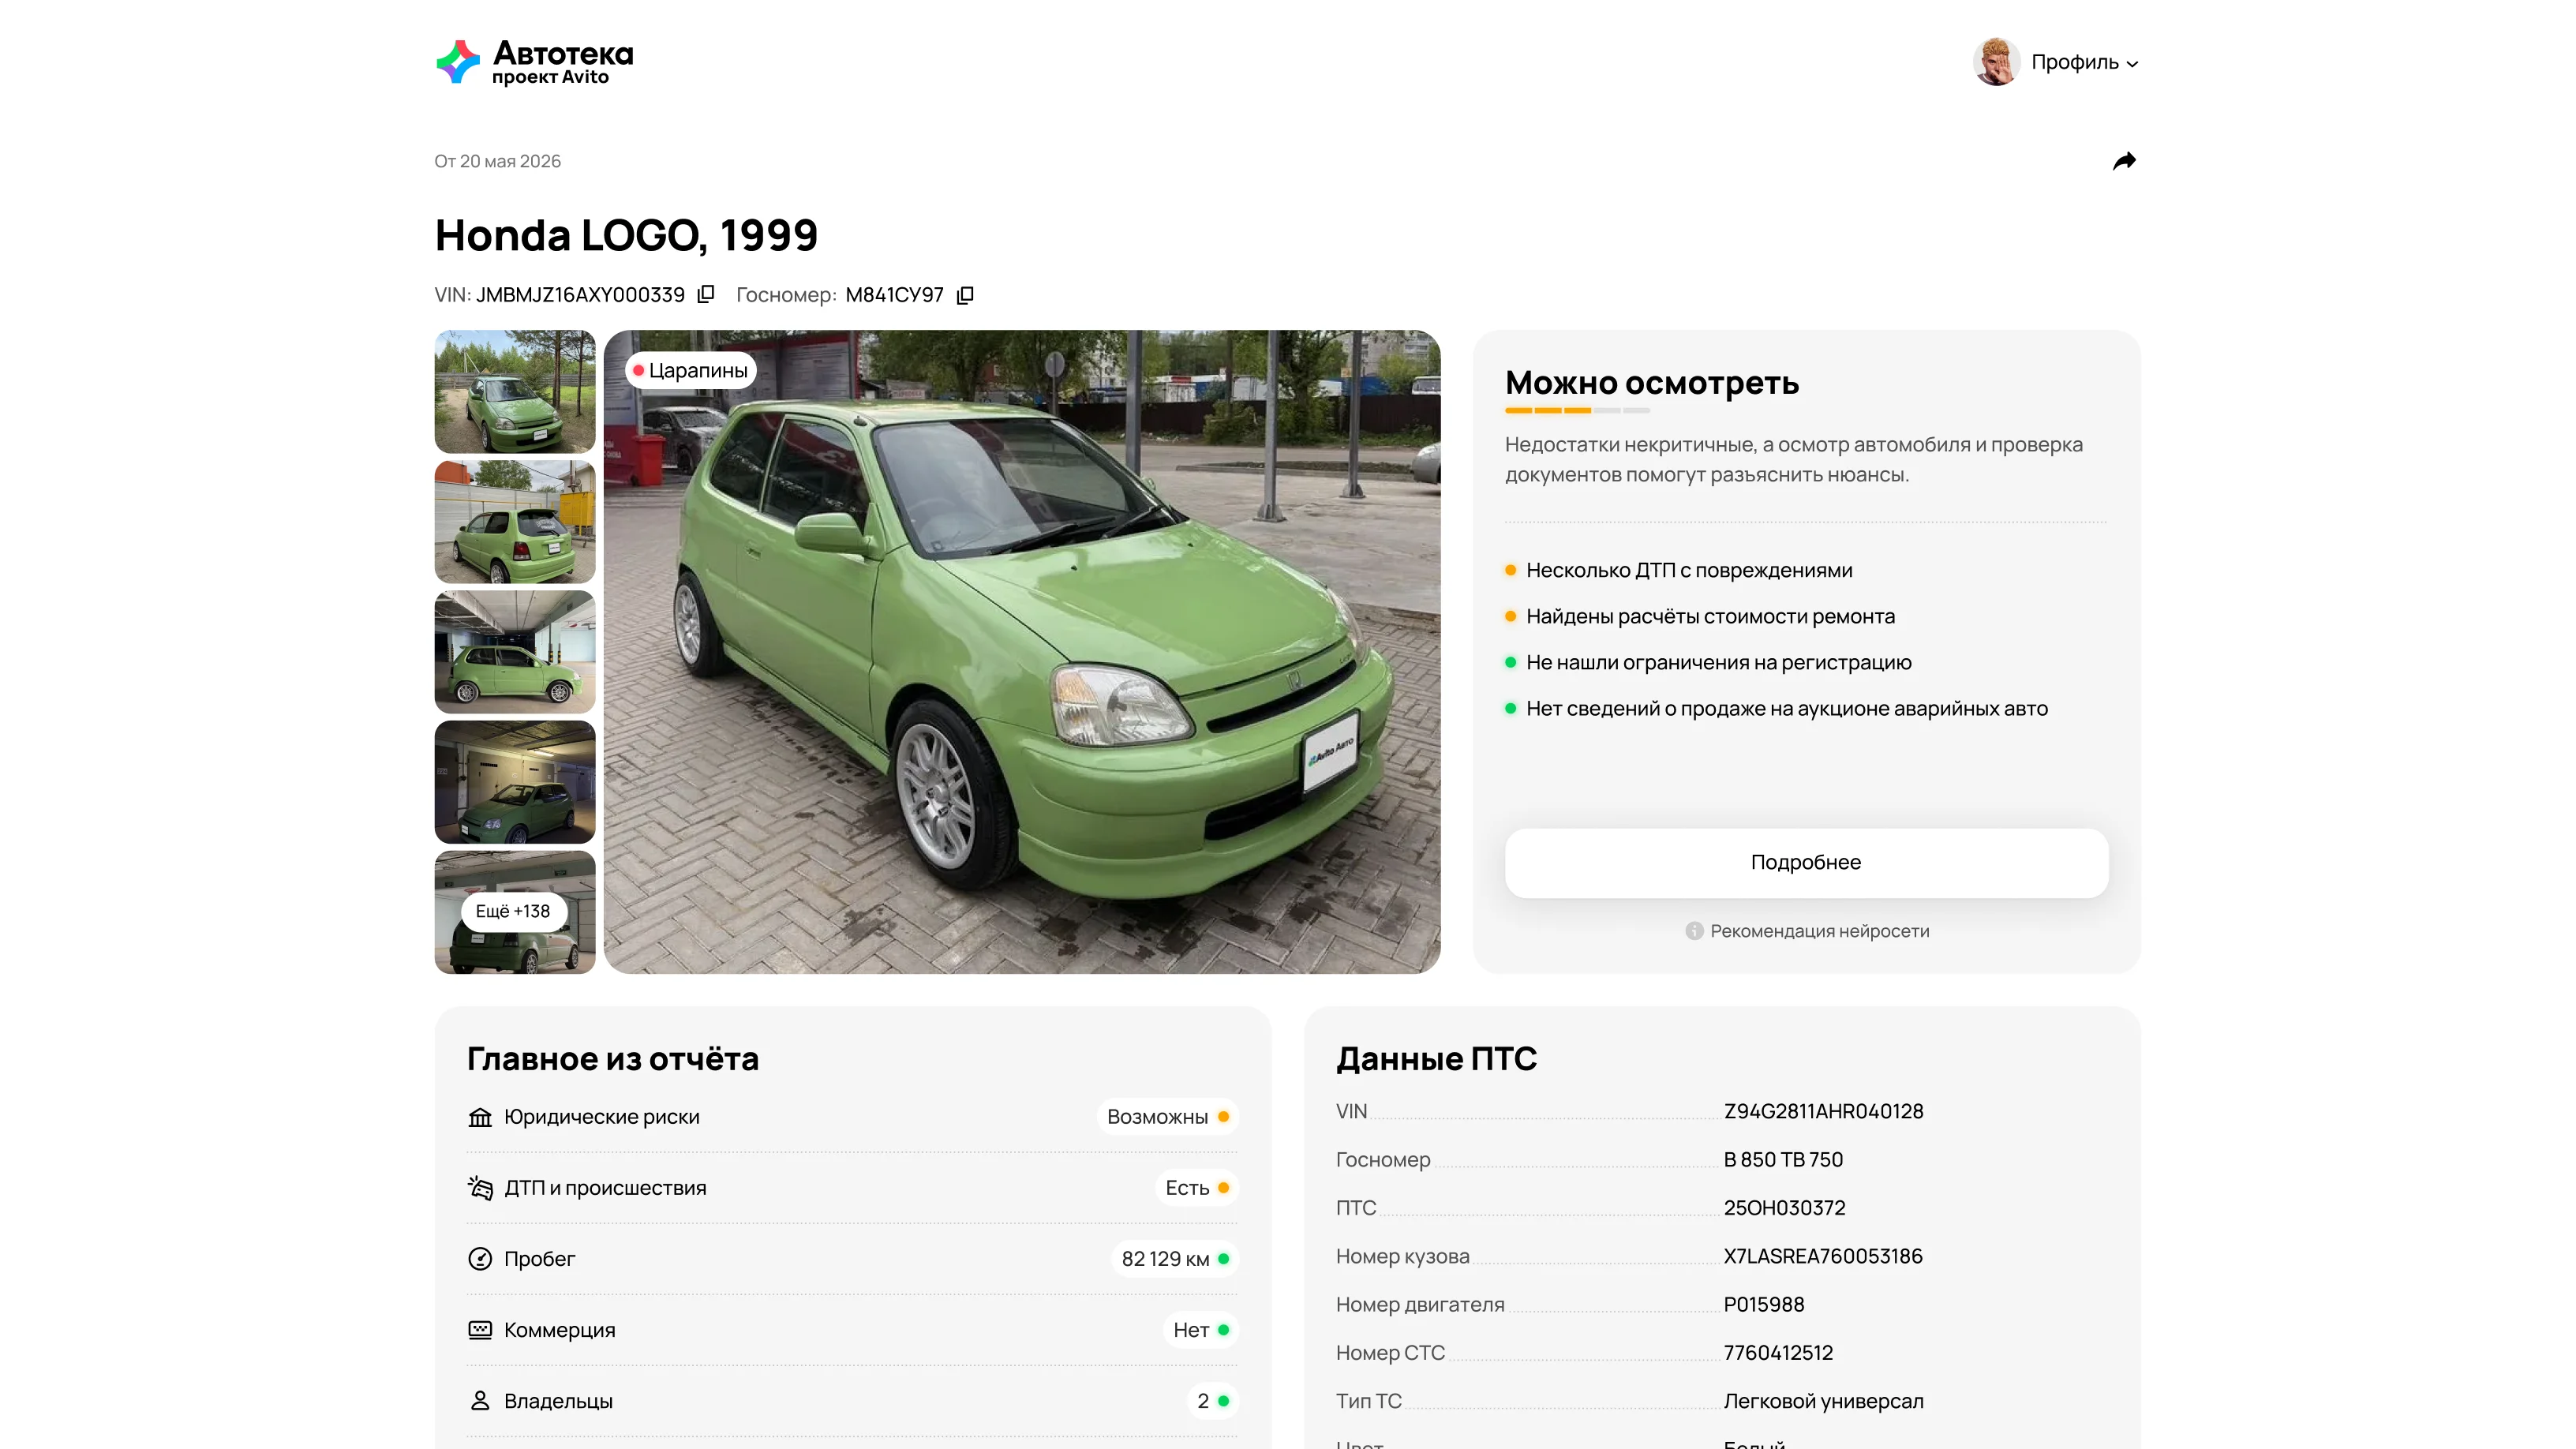Click Номер двигателя value P015988
2576x1449 pixels.
coord(1763,1305)
